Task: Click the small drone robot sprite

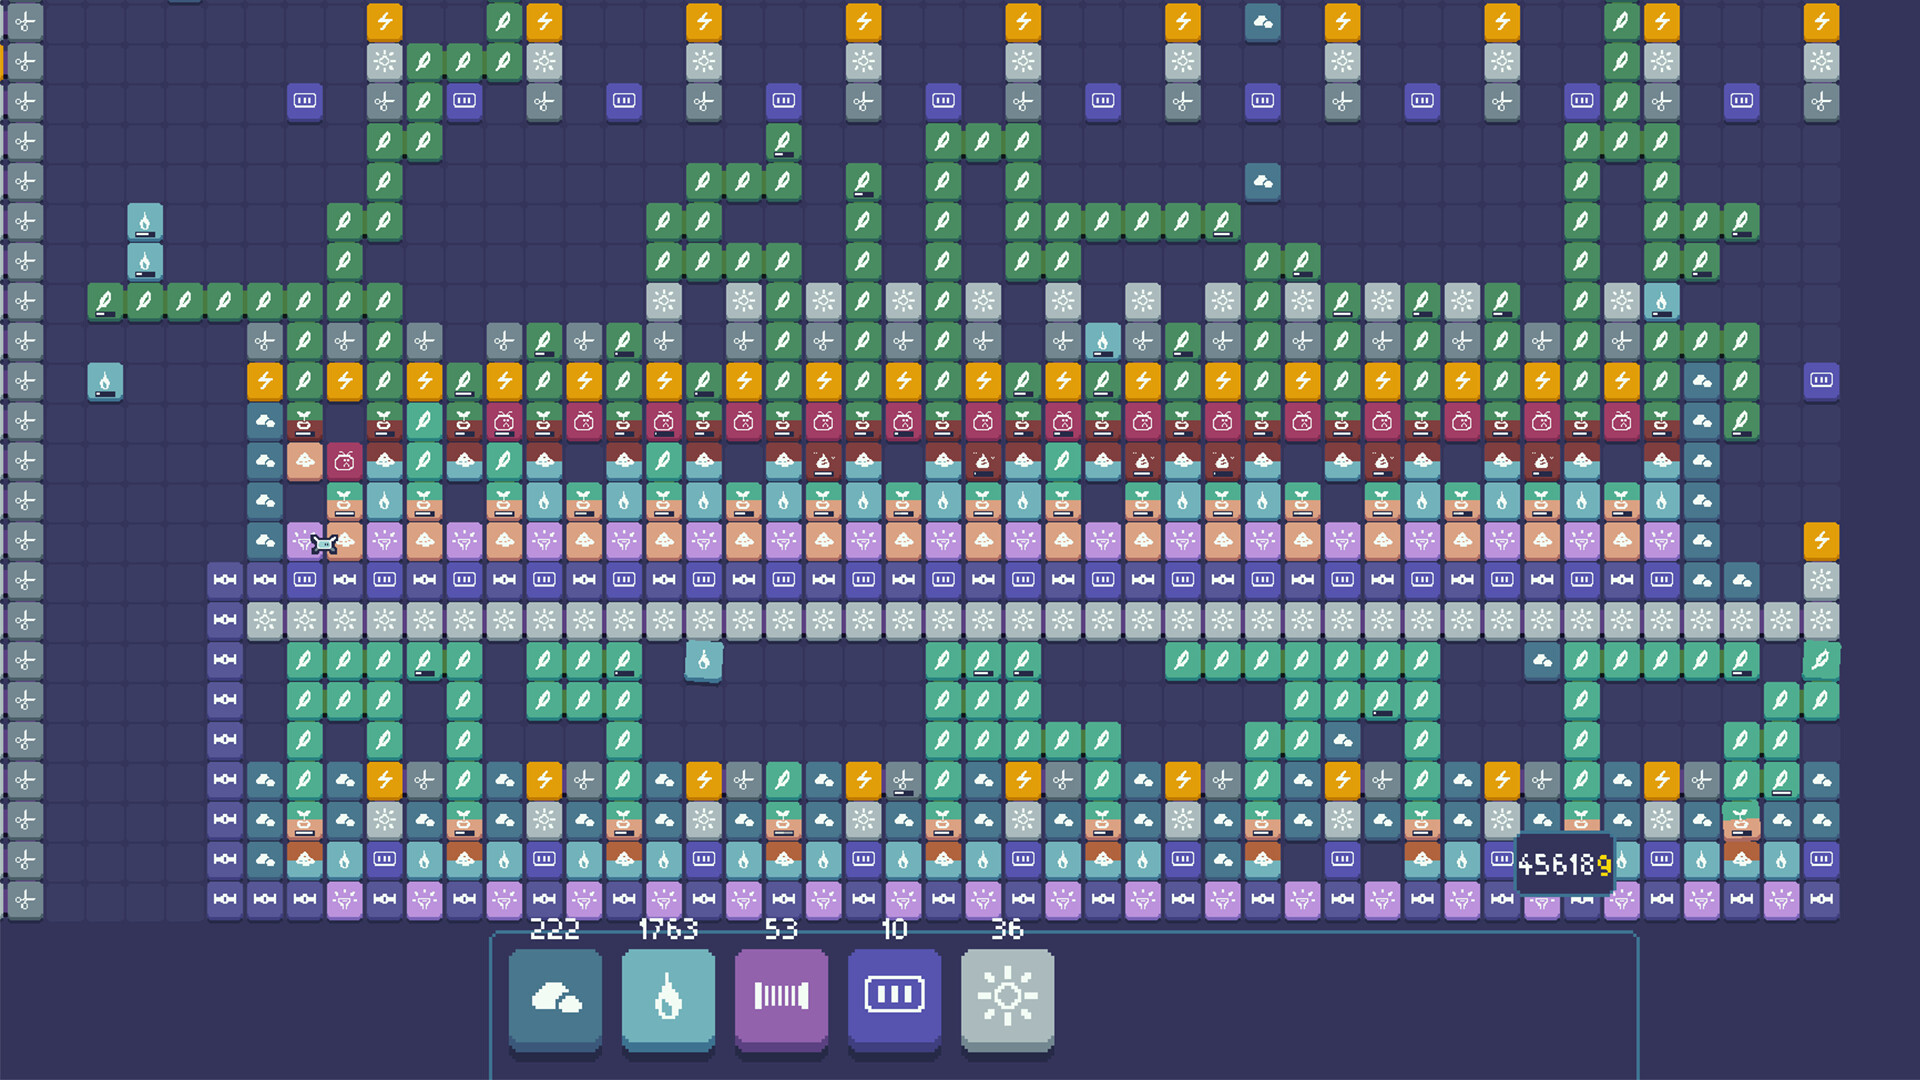Action: pos(324,544)
